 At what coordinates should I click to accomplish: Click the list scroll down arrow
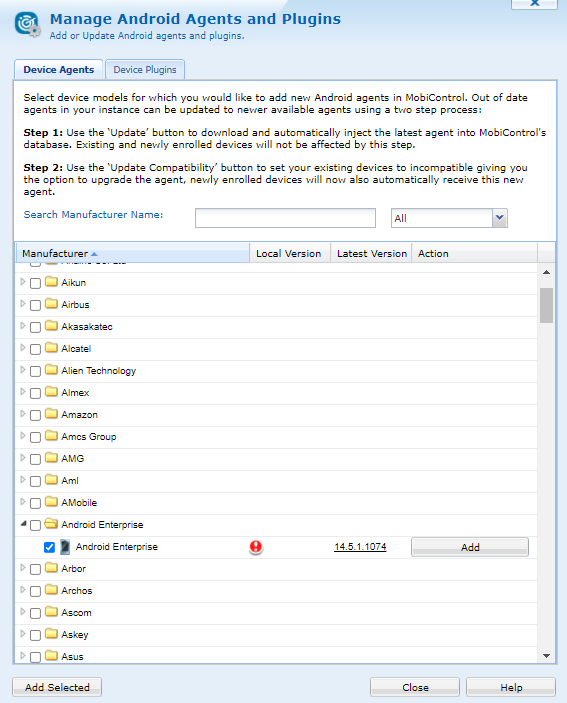pos(546,655)
